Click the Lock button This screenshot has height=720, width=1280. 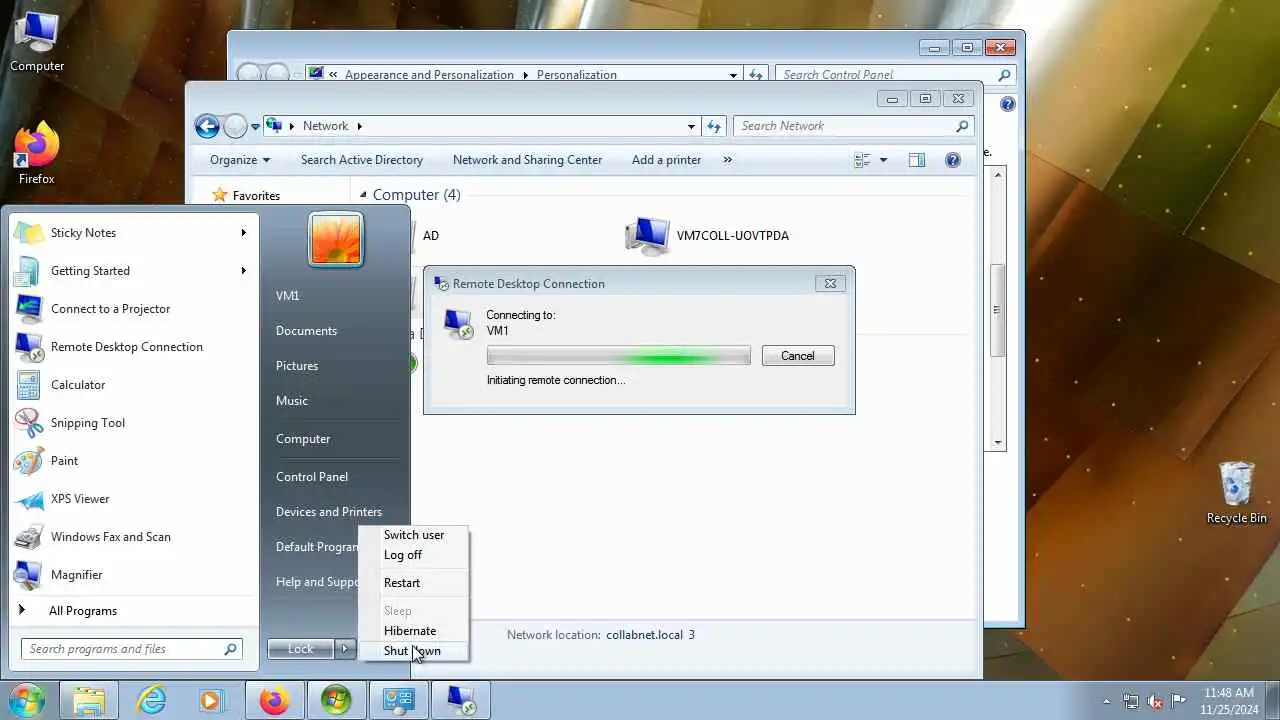[301, 649]
